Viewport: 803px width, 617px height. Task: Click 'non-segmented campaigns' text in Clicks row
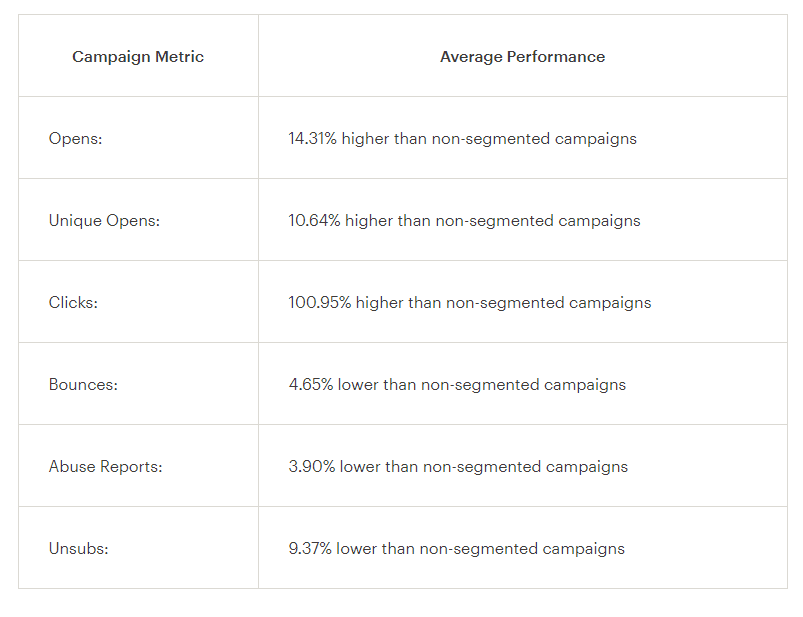[x=548, y=303]
